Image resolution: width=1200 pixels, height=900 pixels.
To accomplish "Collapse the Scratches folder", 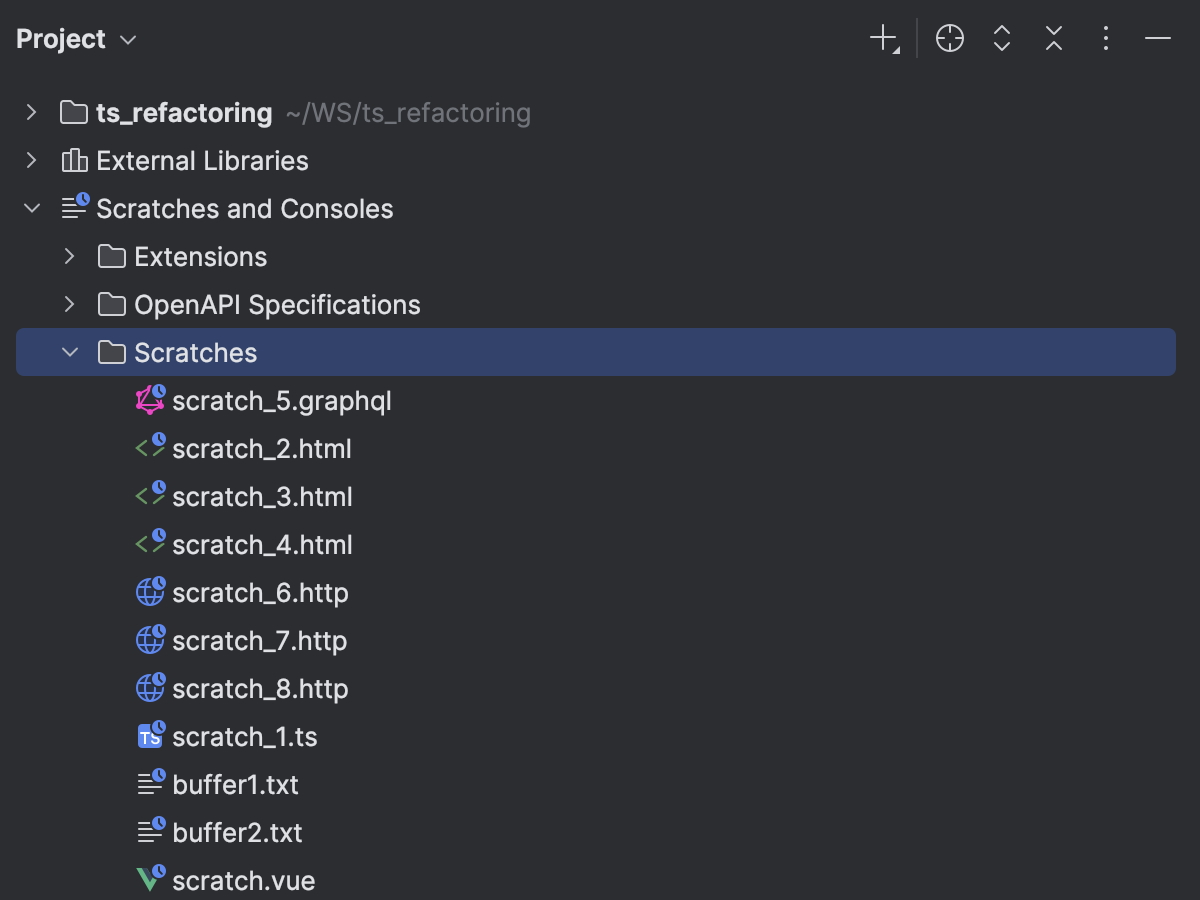I will pos(69,353).
